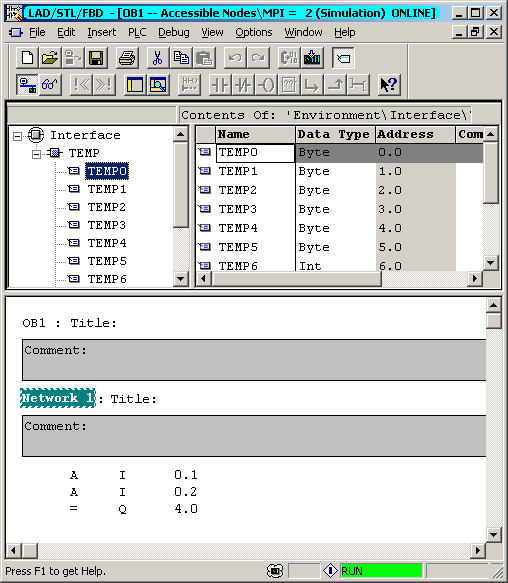
Task: Toggle the Overviews pane icon
Action: point(343,58)
